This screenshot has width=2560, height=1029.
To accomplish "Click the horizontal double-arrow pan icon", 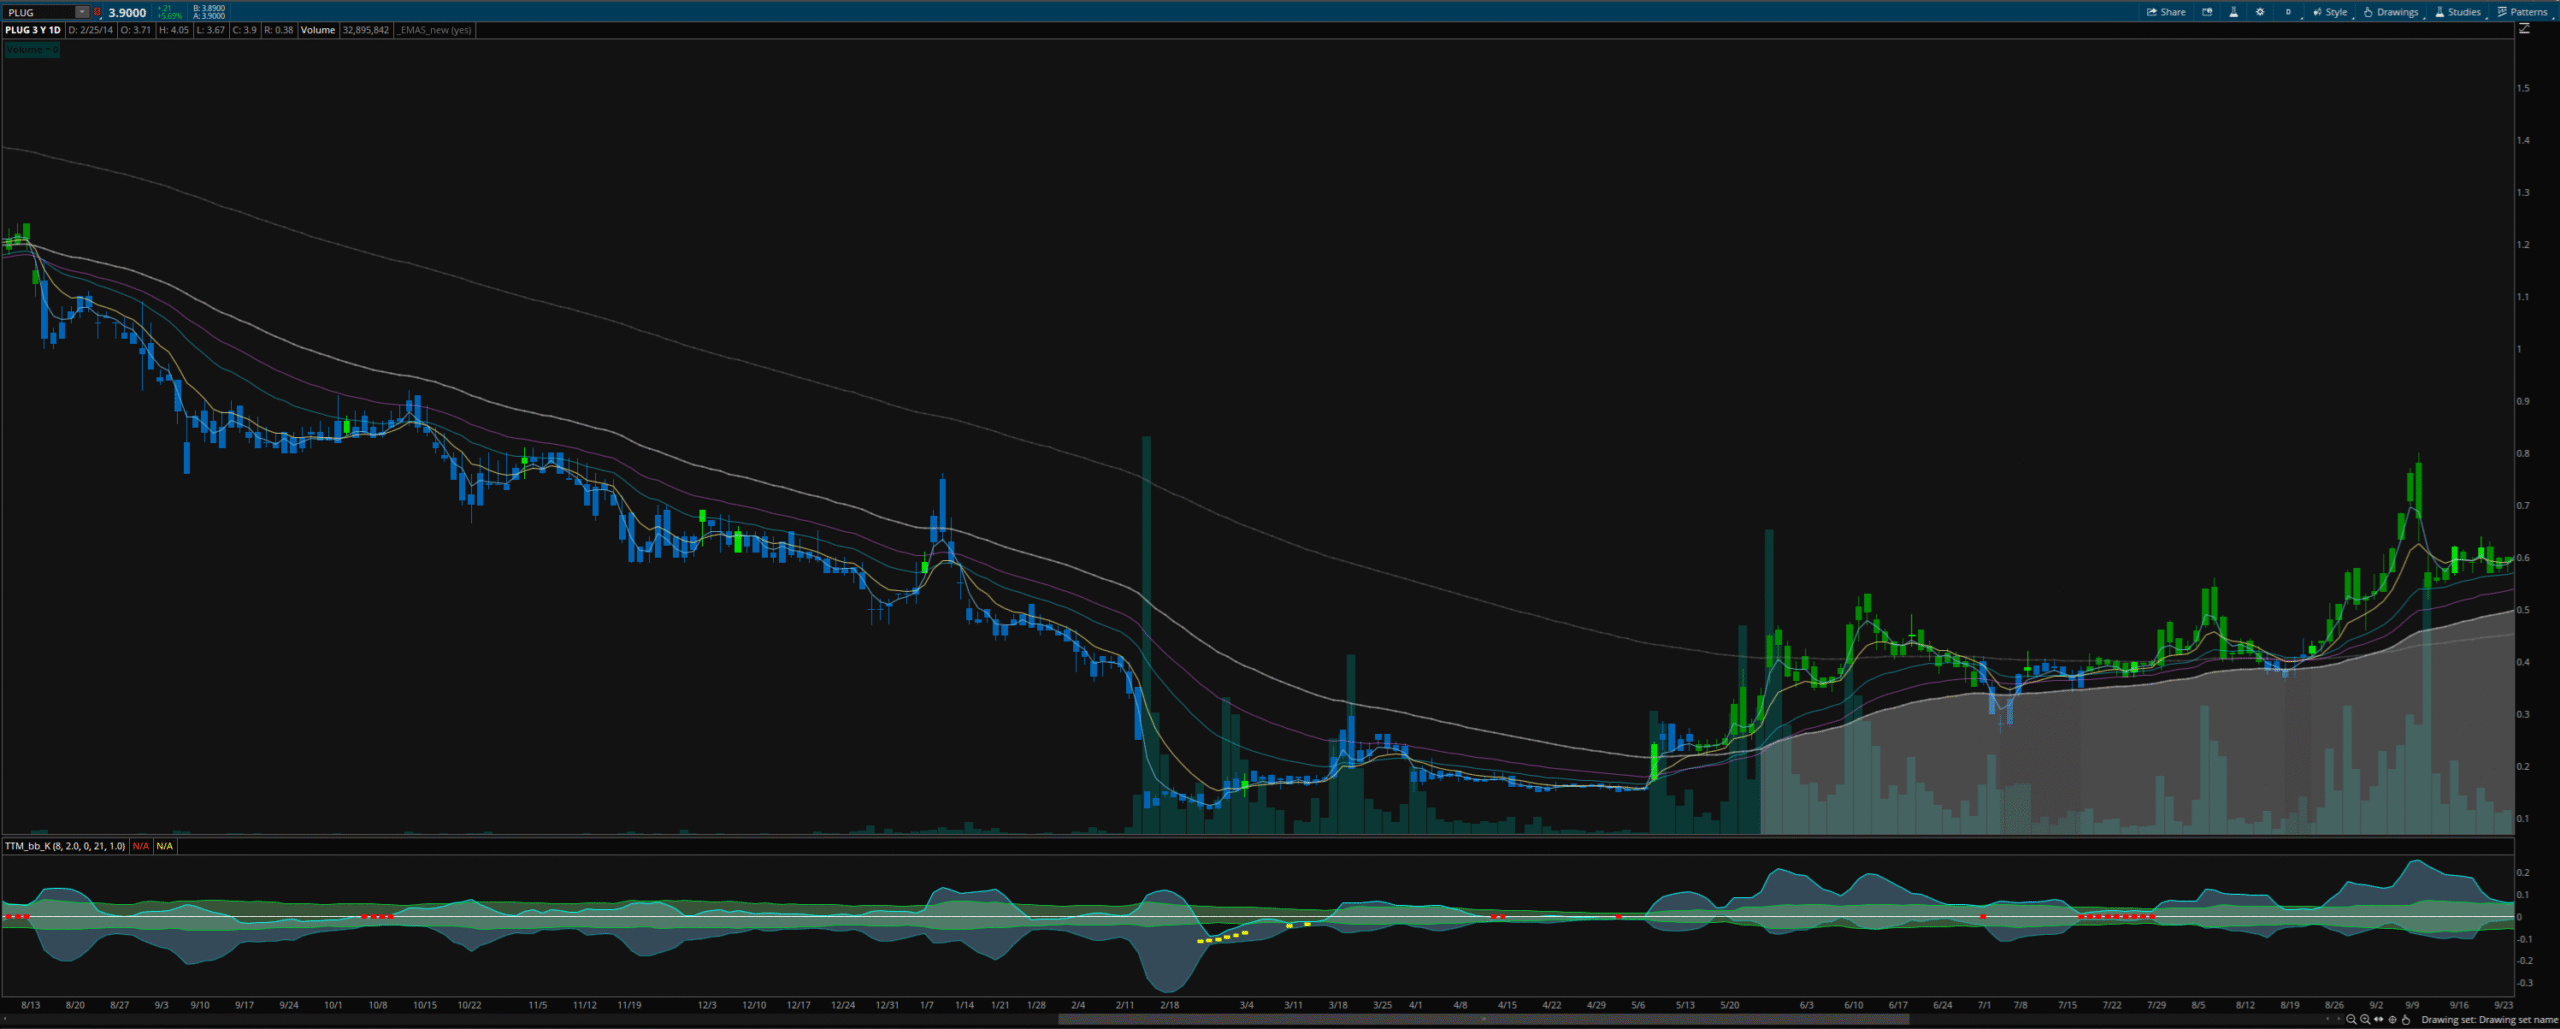I will pos(2379,1020).
